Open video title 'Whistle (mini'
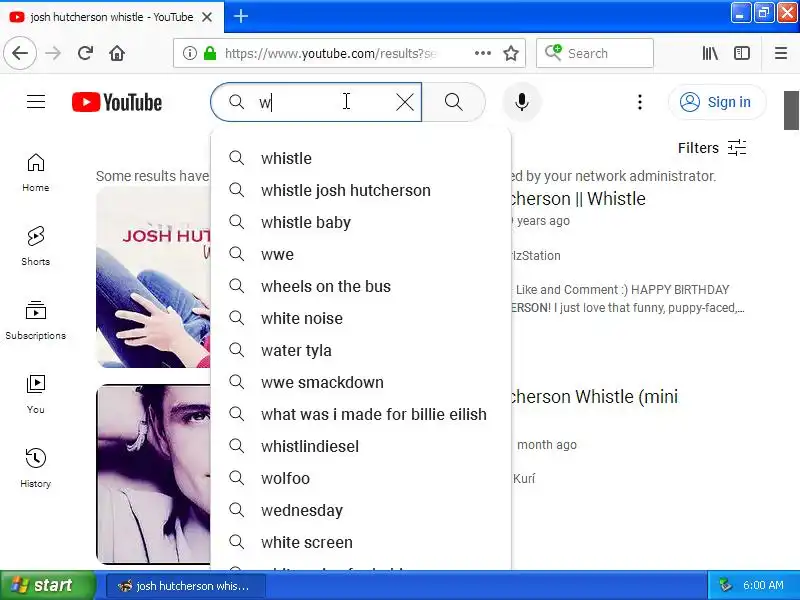 point(594,396)
